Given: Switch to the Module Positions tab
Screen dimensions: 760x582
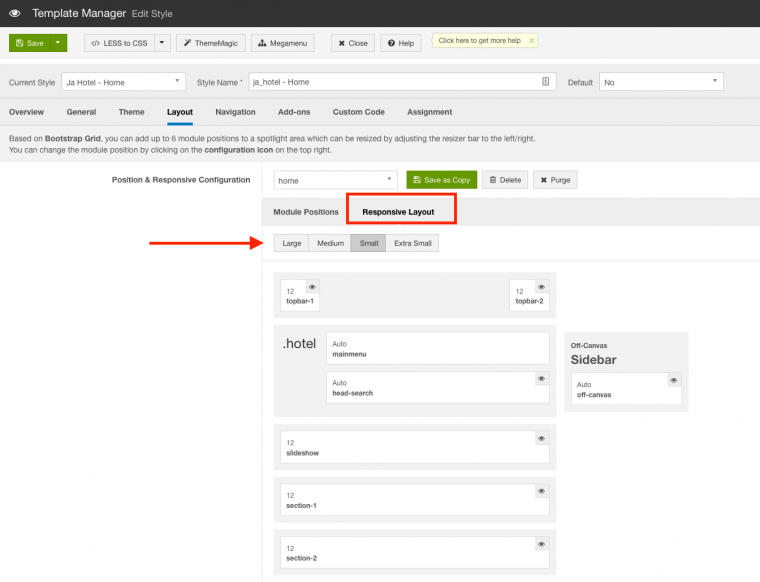Looking at the screenshot, I should point(306,212).
